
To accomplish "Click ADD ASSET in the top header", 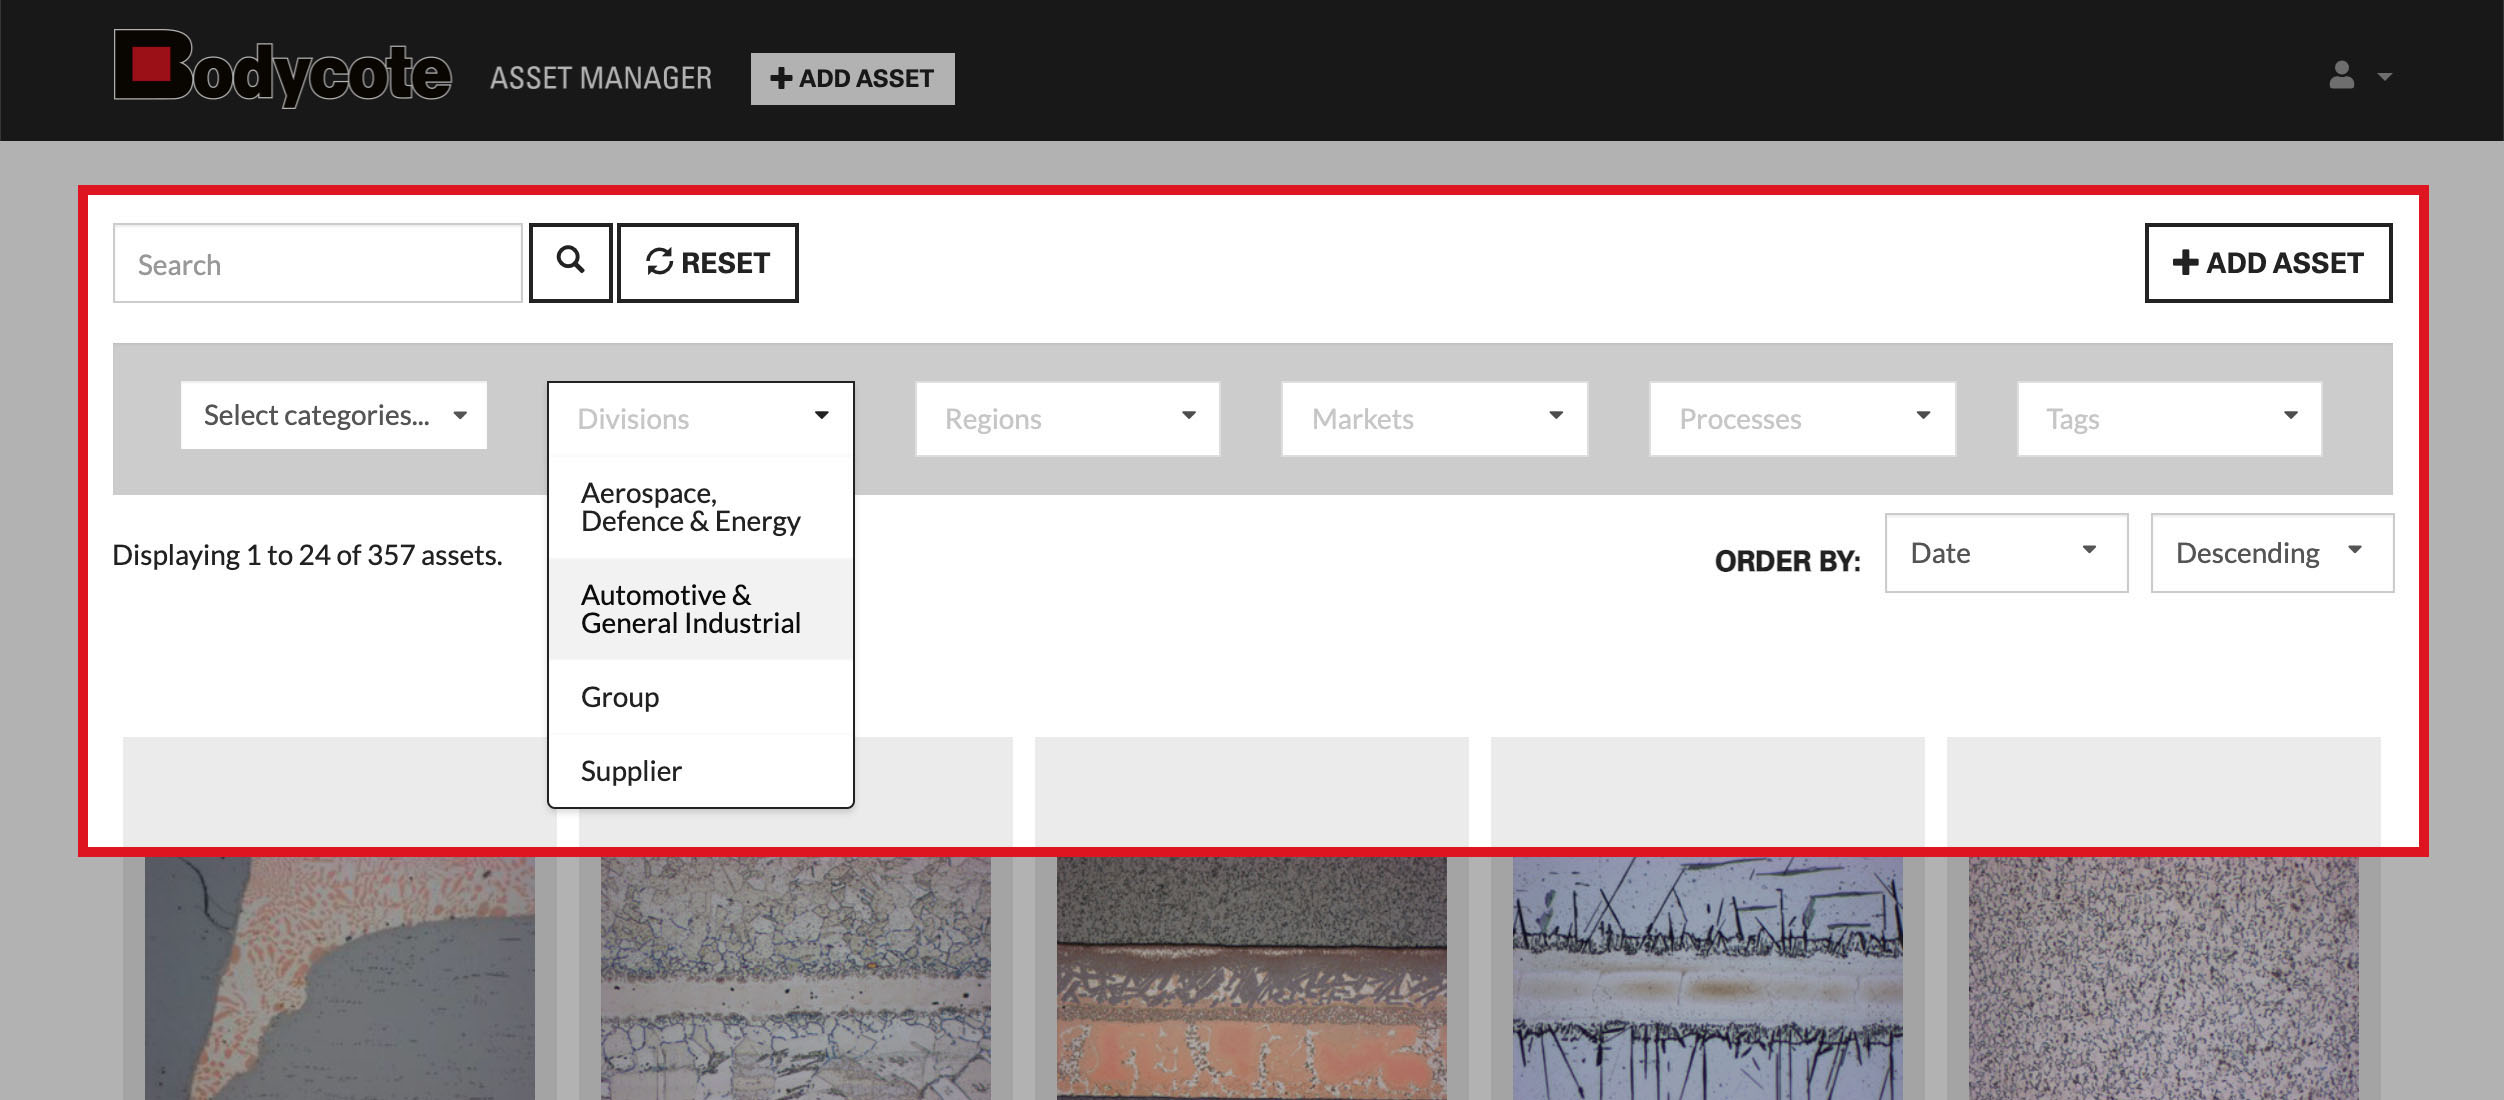I will coord(852,78).
